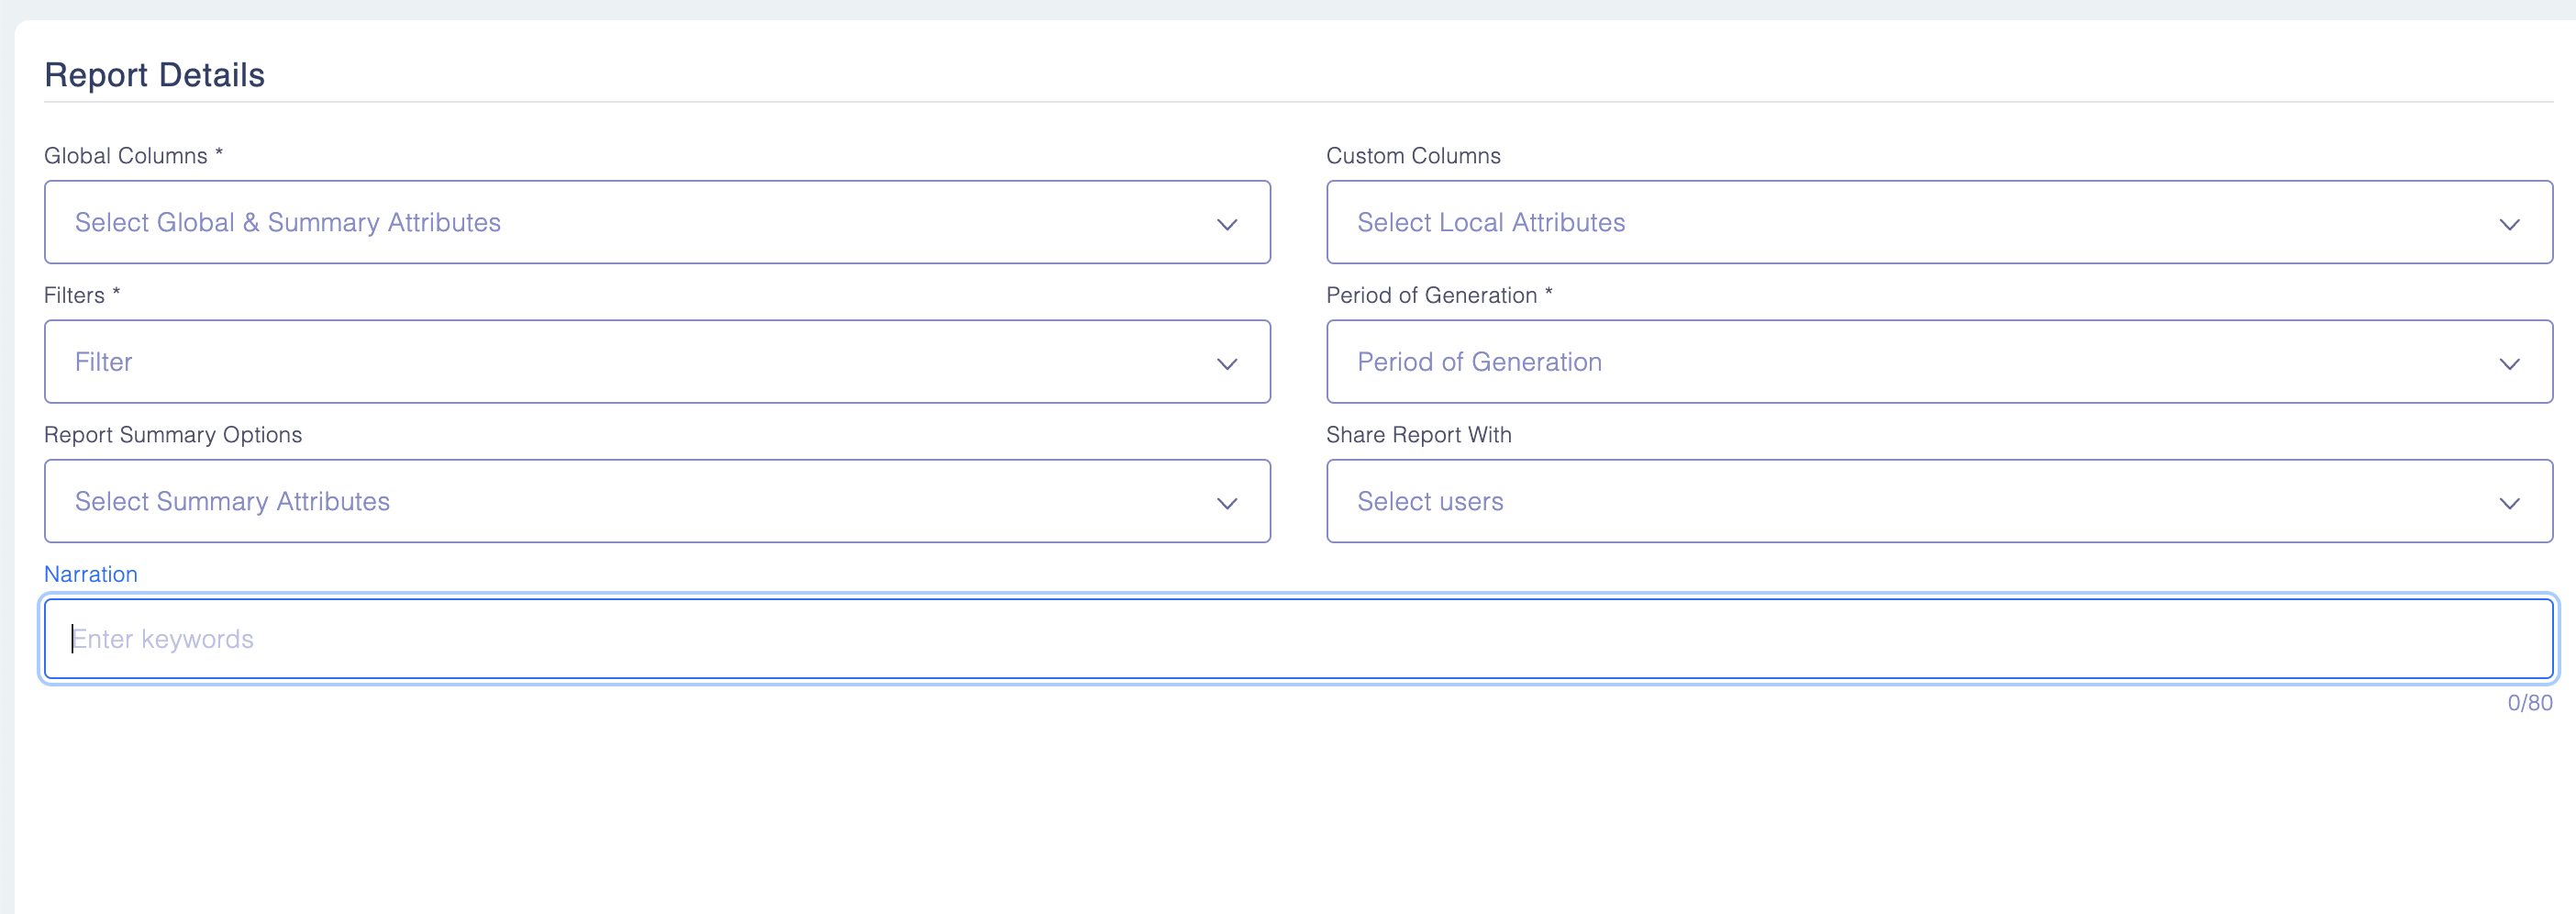
Task: Click the chevron arrow in Global Columns field
Action: 1226,224
